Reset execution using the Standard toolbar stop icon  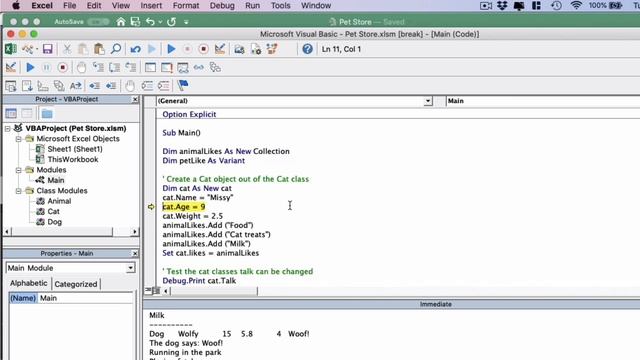(203, 49)
